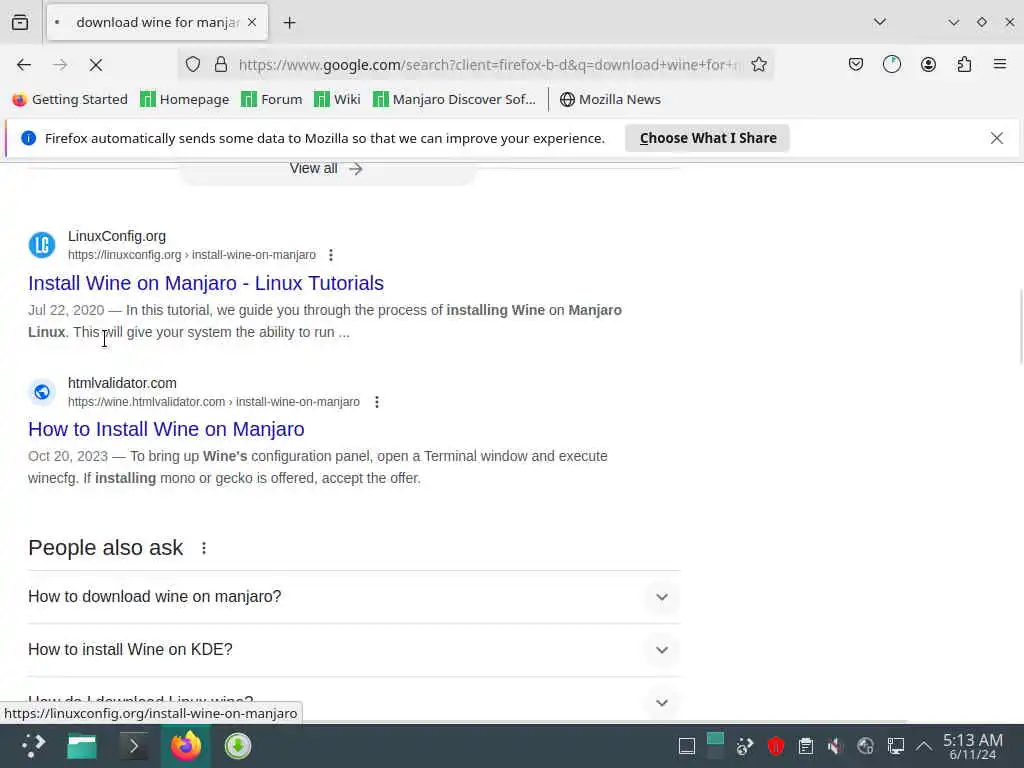
Task: Open the virtual desktop pager
Action: [x=715, y=746]
